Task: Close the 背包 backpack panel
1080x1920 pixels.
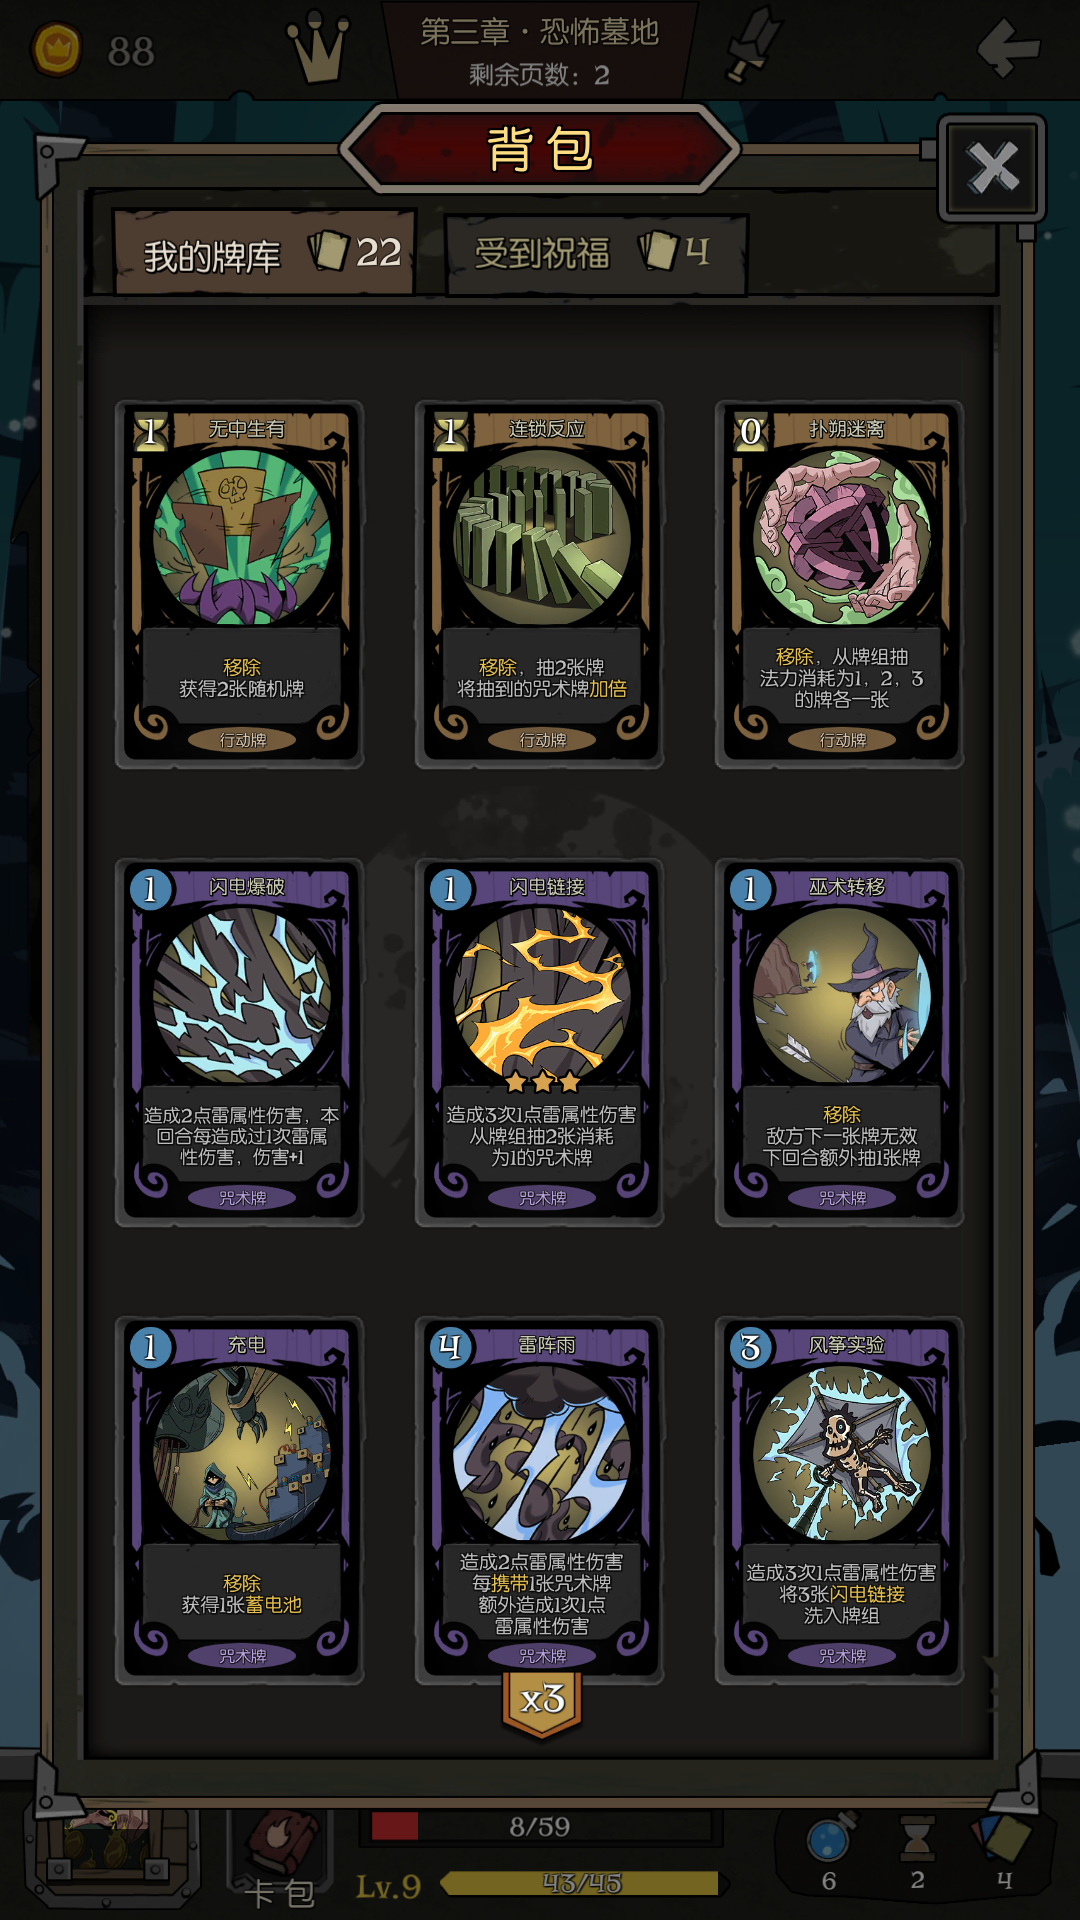Action: [x=992, y=167]
